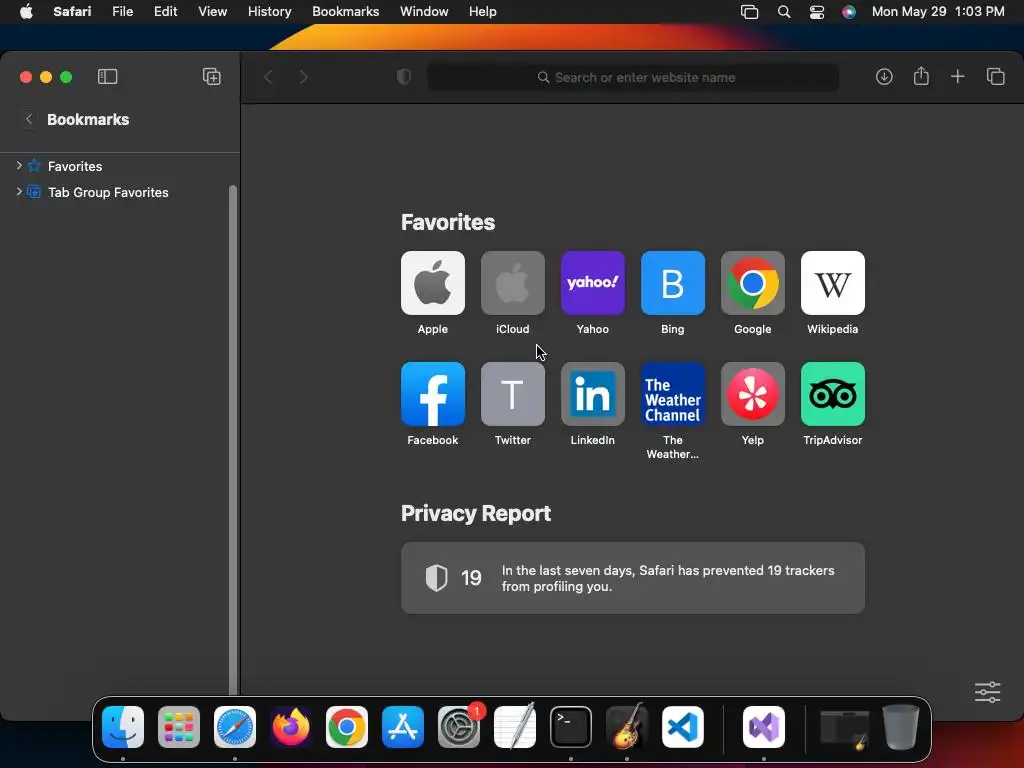Expand the Favorites folder
The height and width of the screenshot is (768, 1024).
(19, 166)
